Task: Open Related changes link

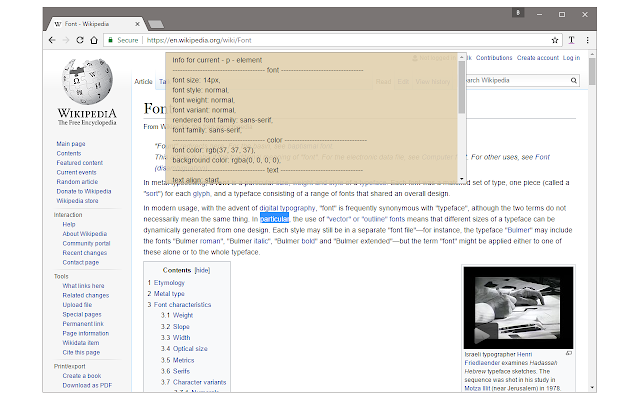Action: pos(86,295)
